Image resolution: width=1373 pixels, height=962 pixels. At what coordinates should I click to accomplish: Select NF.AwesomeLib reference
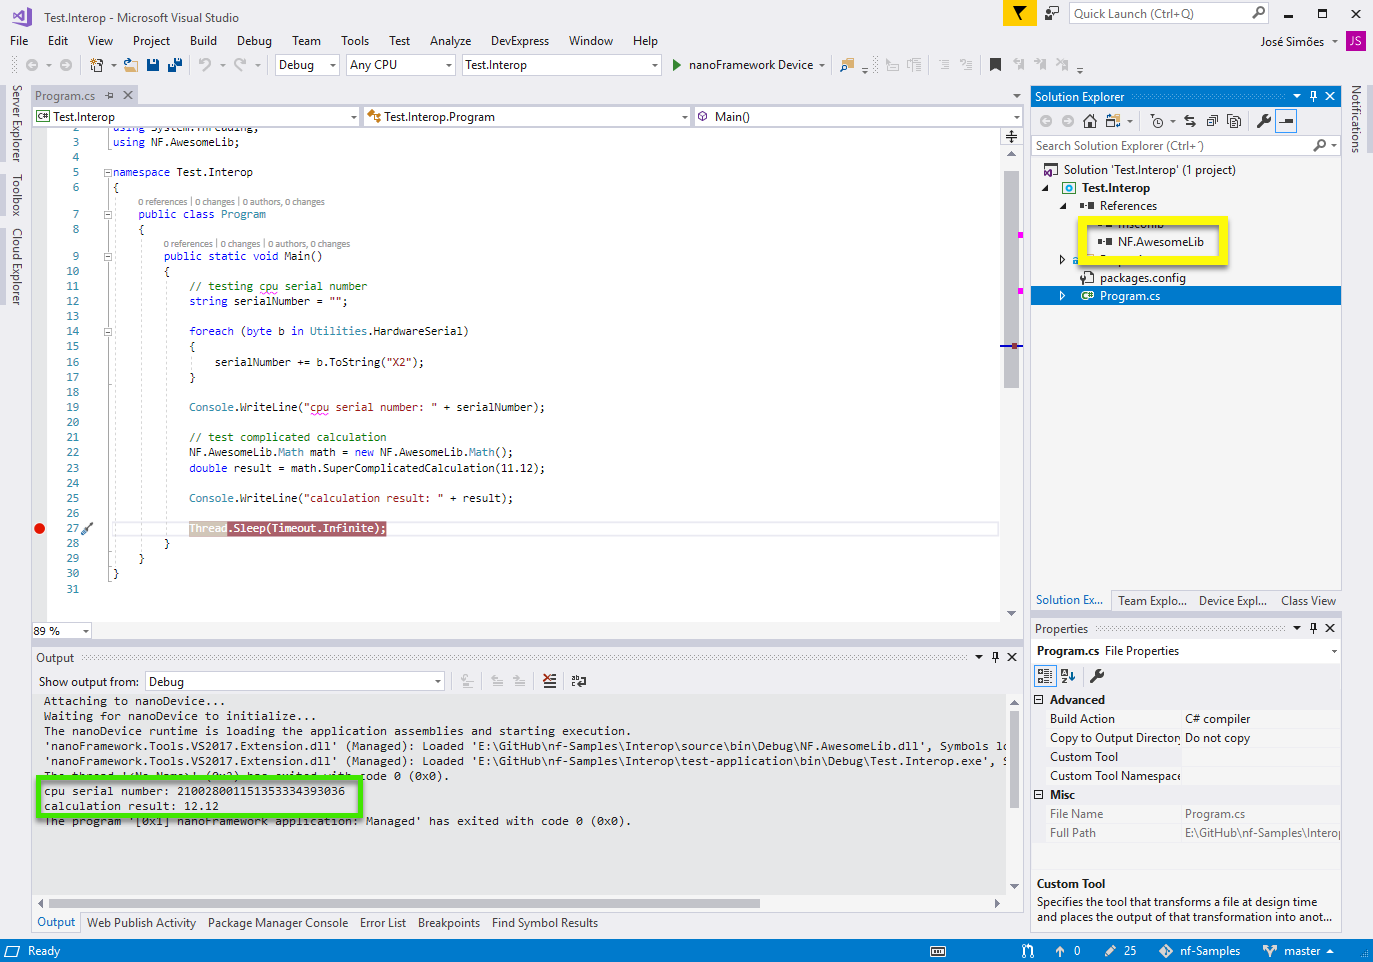[x=1160, y=242]
